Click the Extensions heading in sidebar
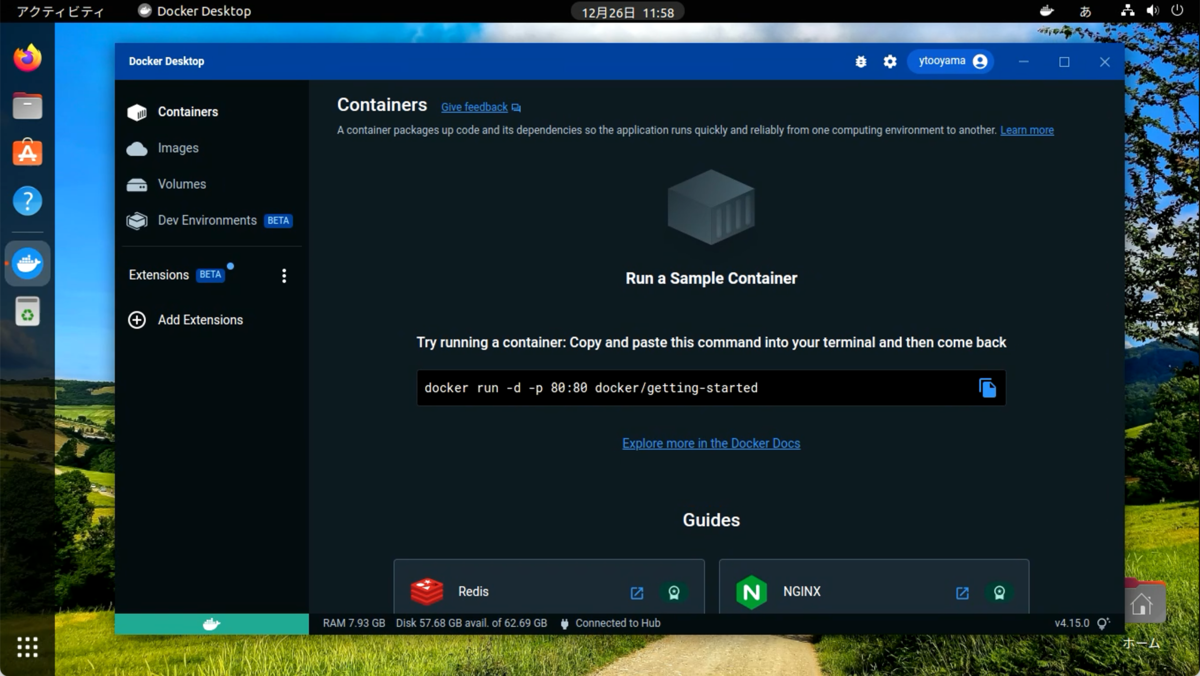The image size is (1200, 676). pyautogui.click(x=159, y=275)
